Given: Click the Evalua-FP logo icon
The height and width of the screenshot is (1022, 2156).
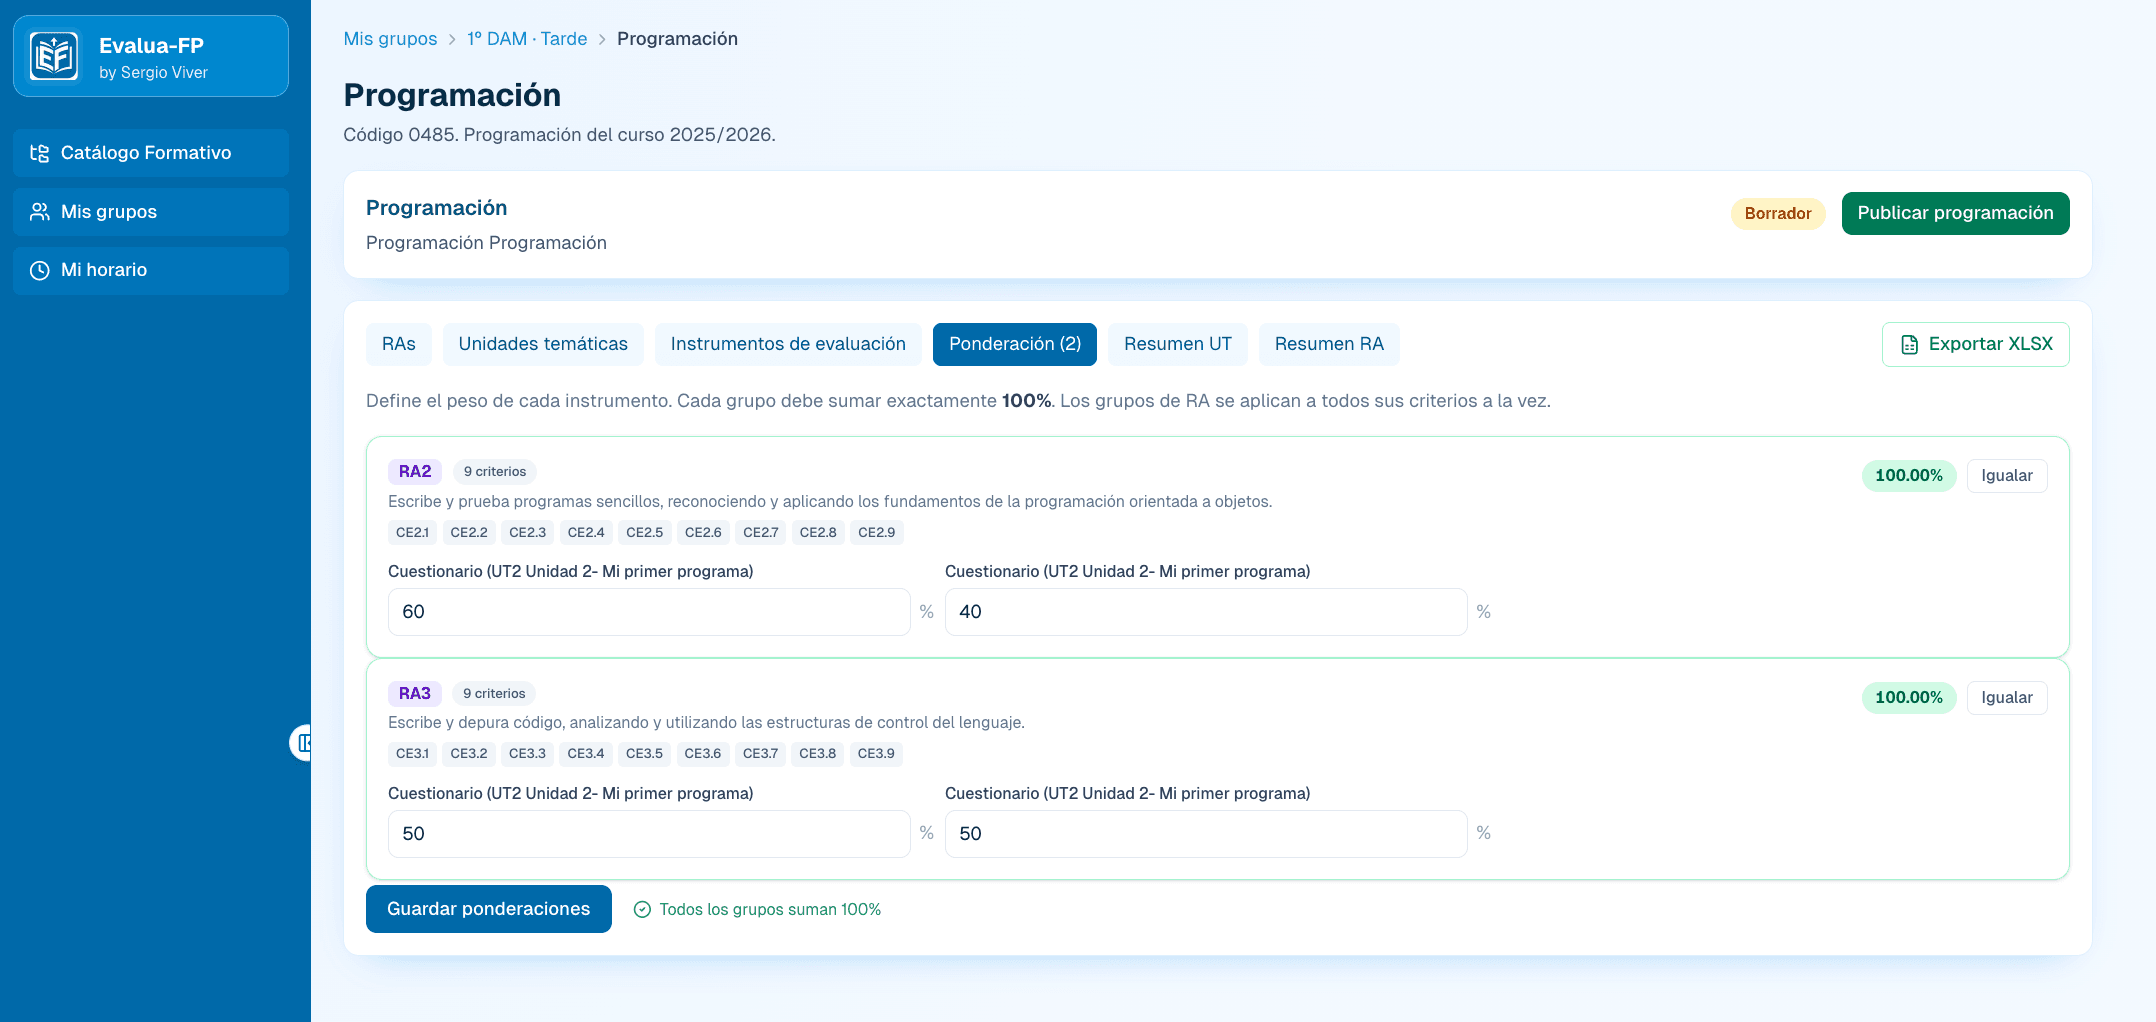Looking at the screenshot, I should point(53,56).
